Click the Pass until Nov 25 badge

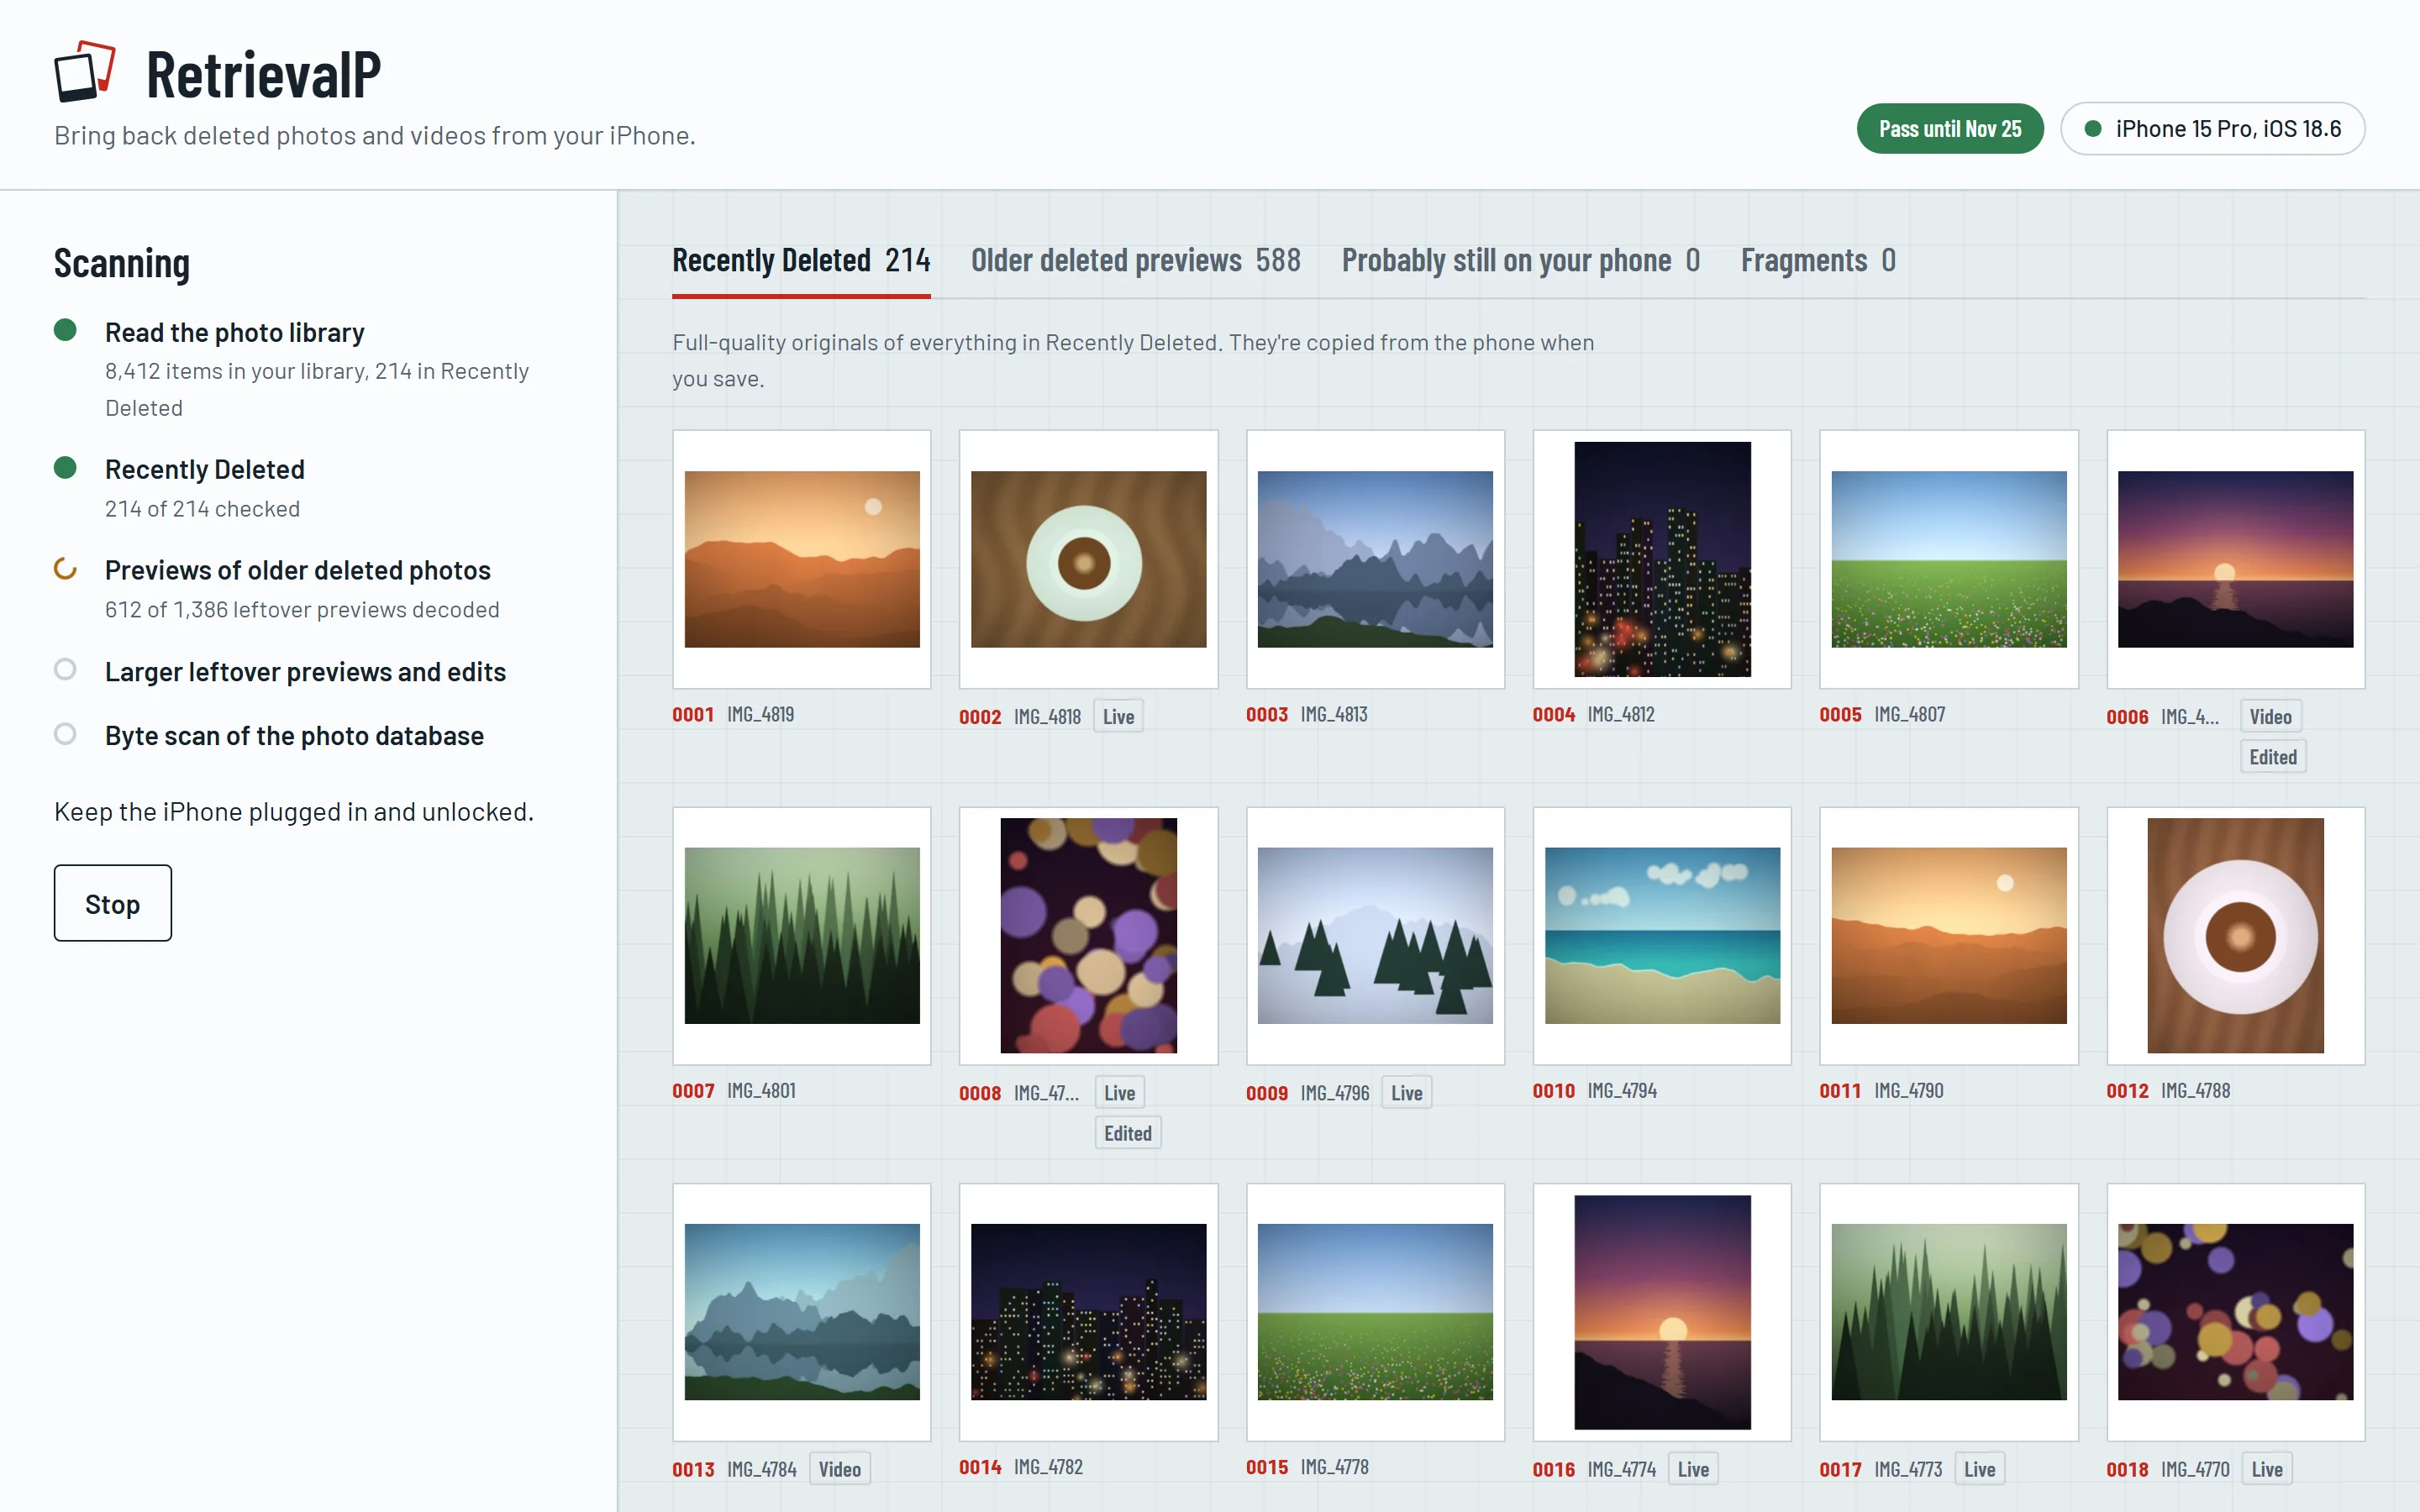click(1950, 129)
